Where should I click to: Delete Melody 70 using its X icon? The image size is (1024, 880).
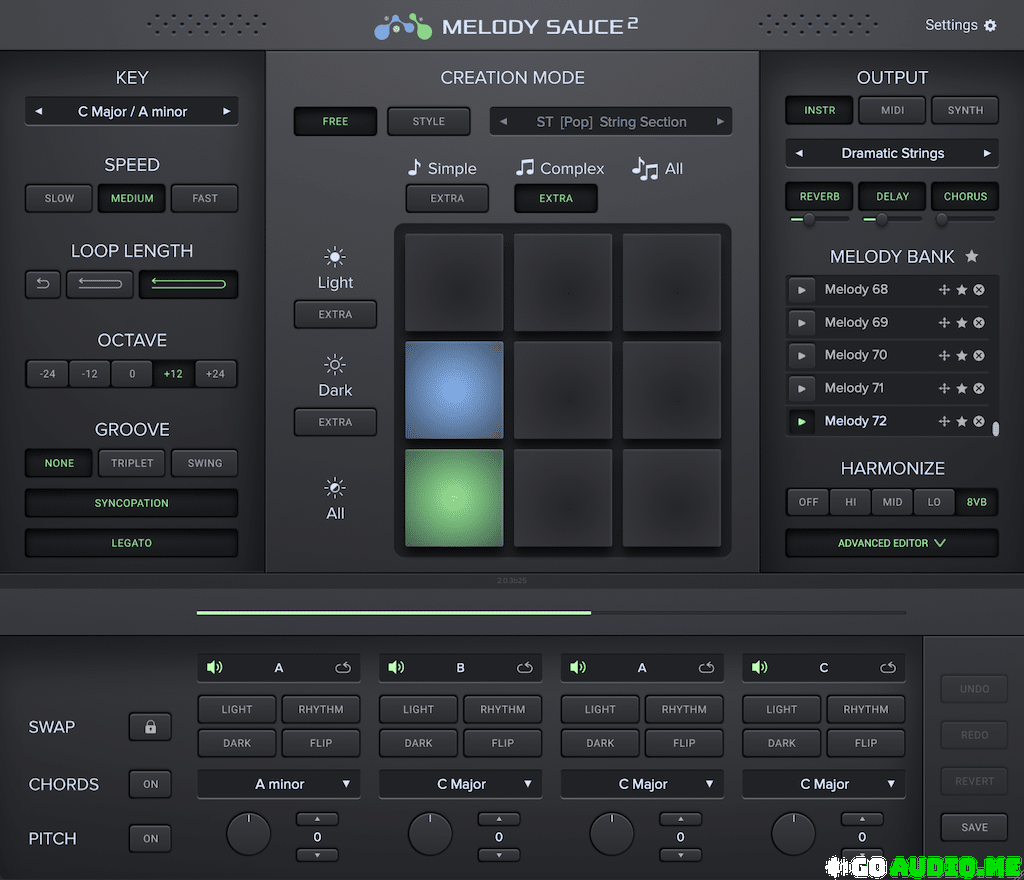[979, 355]
